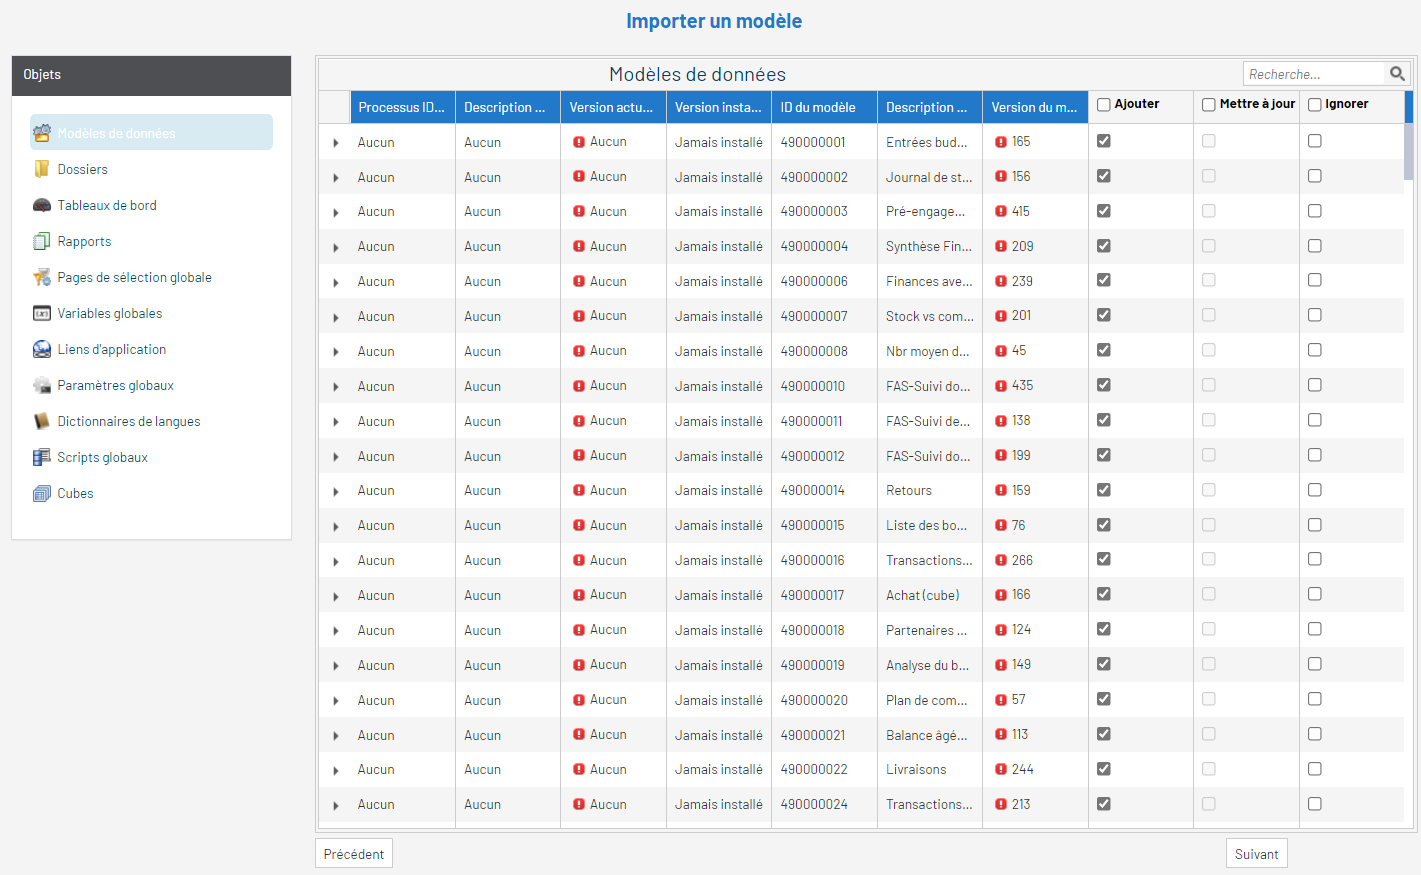Toggle the Mettre à jour header checkbox
1421x875 pixels.
click(1209, 105)
